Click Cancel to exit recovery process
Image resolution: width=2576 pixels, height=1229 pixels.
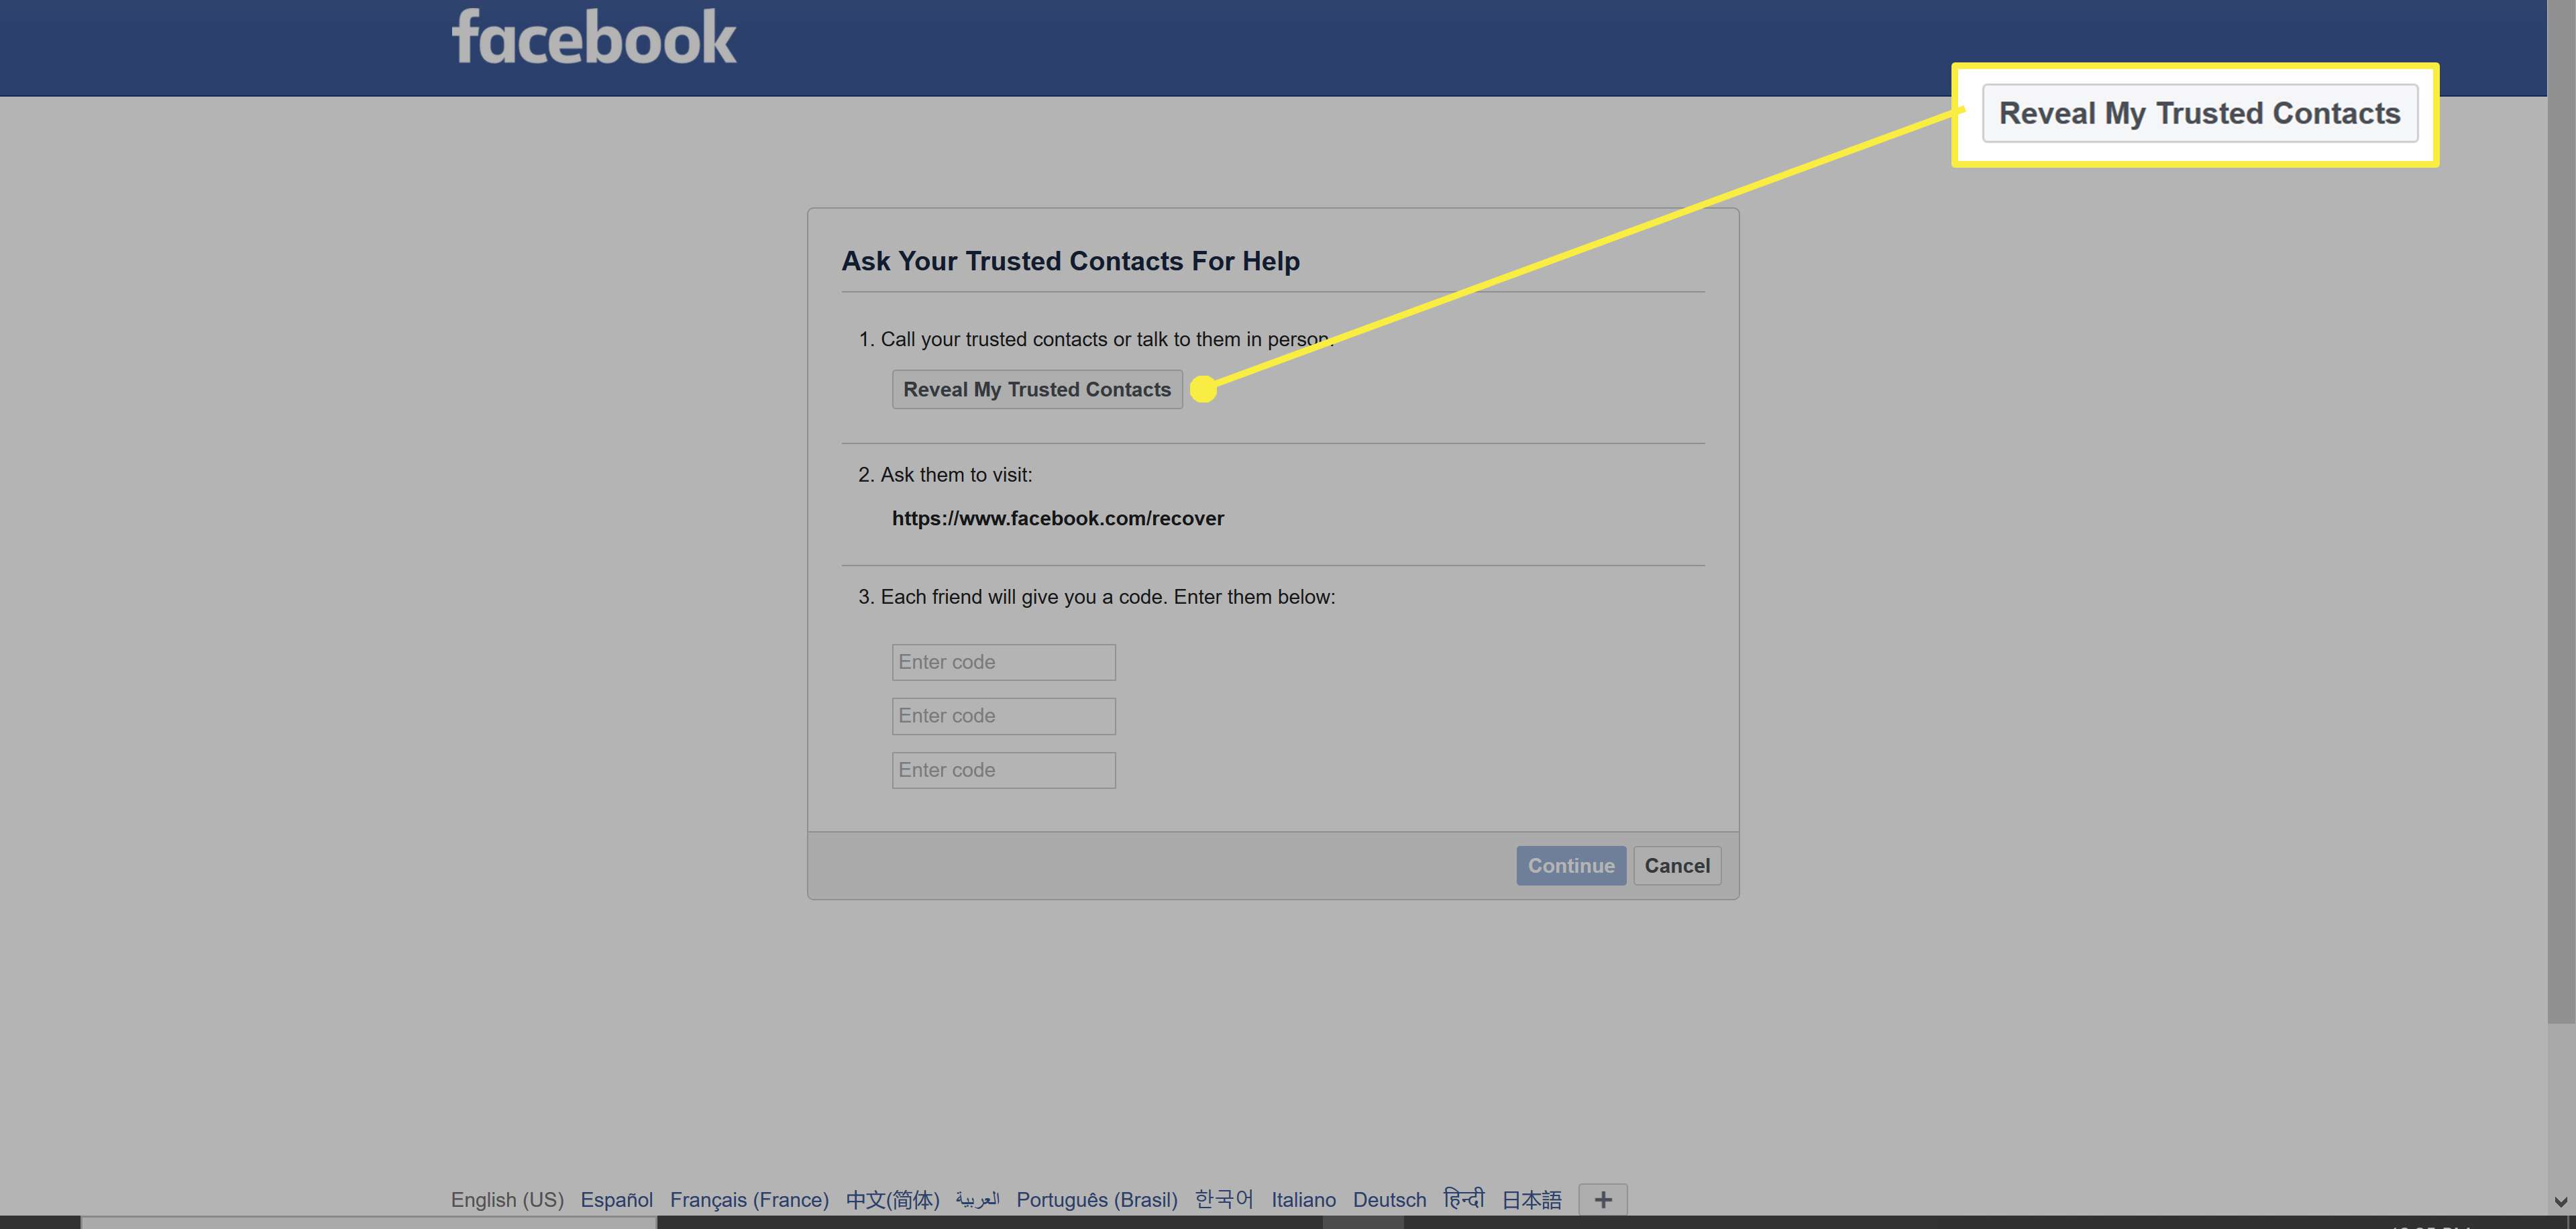click(x=1677, y=864)
